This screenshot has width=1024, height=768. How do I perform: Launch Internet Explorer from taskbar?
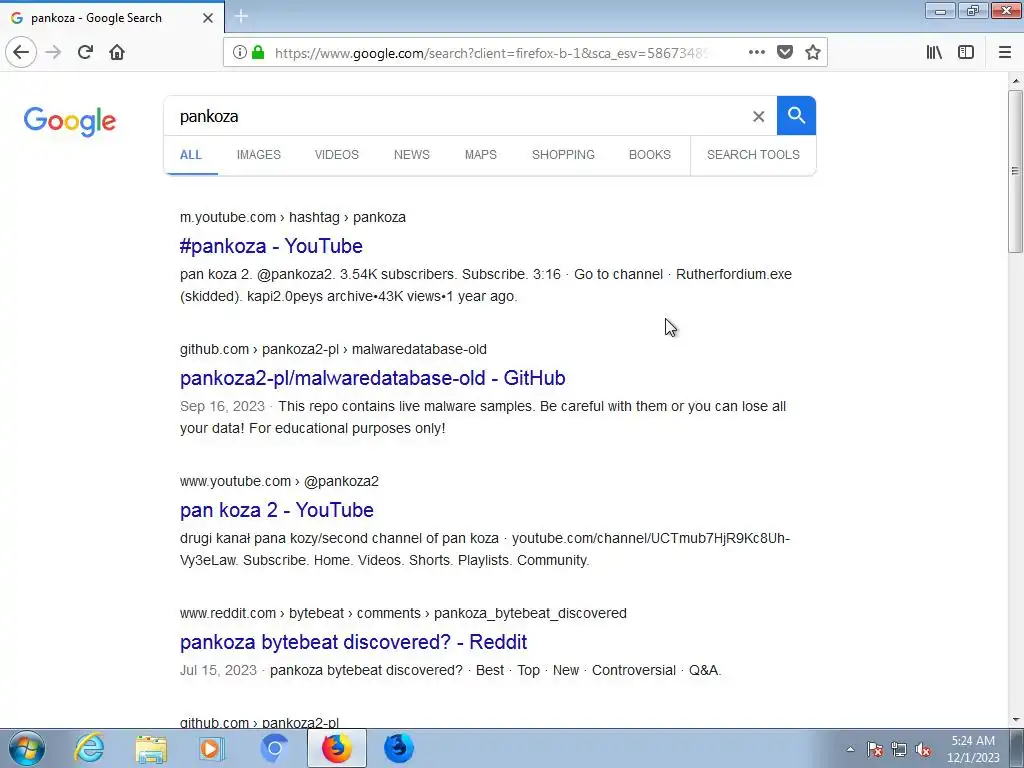click(89, 748)
